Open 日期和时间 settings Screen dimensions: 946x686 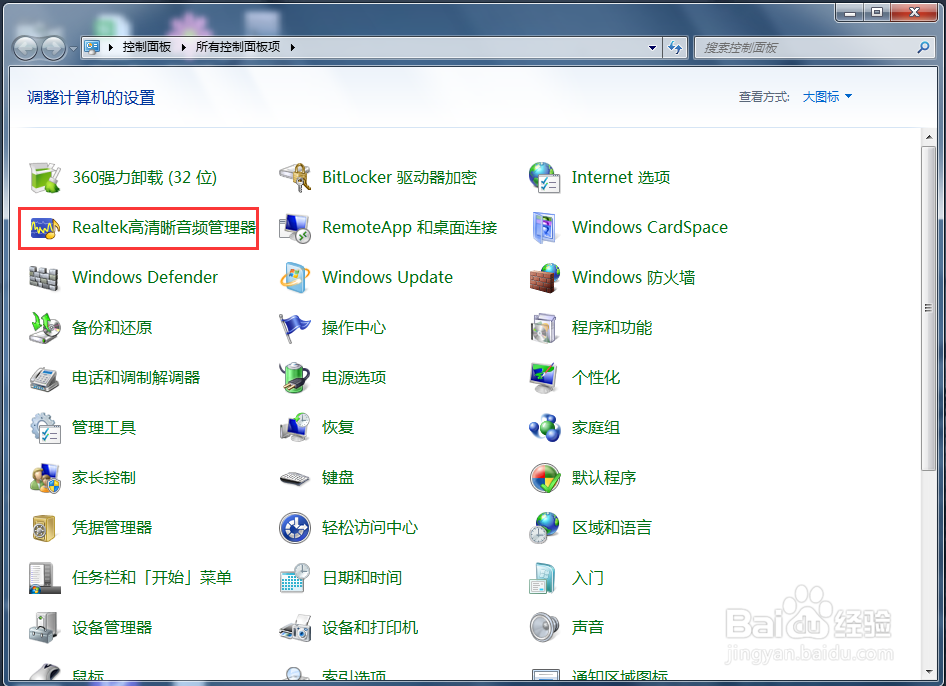click(362, 577)
